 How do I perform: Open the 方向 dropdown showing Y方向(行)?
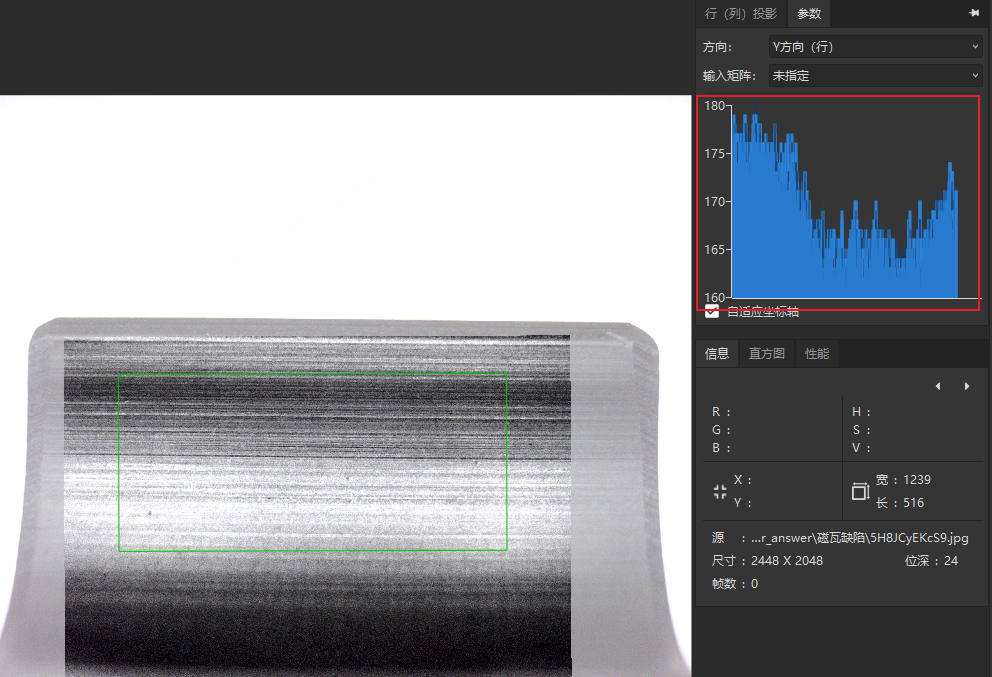click(875, 47)
